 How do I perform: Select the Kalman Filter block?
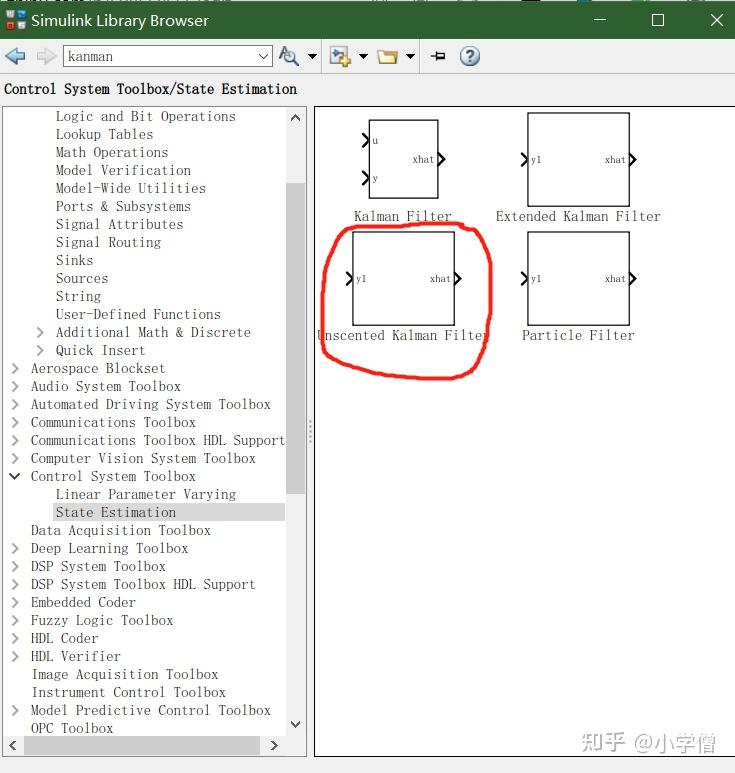pos(403,159)
